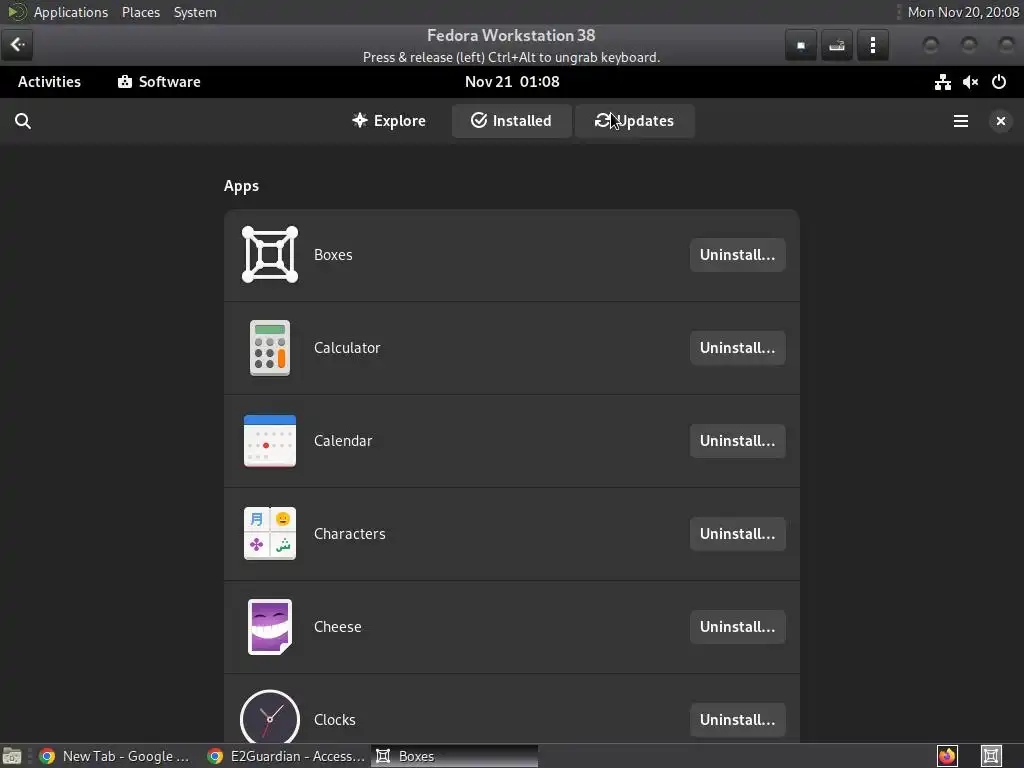Open the hamburger main menu
This screenshot has height=768, width=1024.
tap(961, 121)
